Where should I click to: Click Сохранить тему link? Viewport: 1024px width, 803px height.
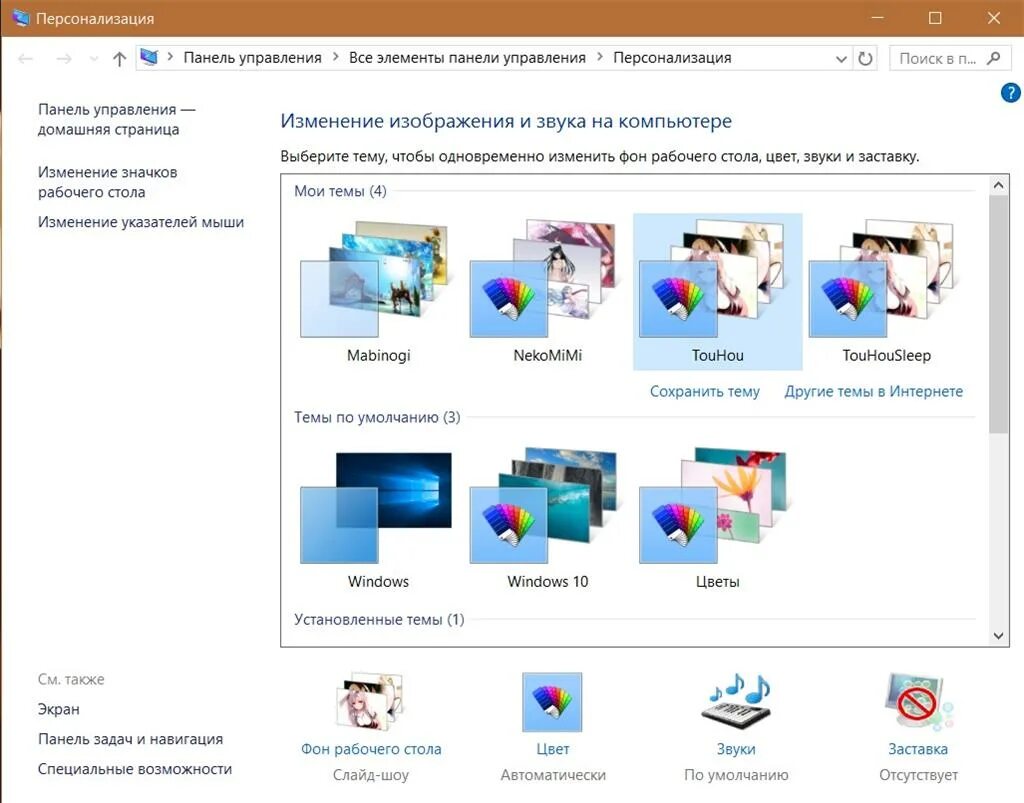[705, 391]
